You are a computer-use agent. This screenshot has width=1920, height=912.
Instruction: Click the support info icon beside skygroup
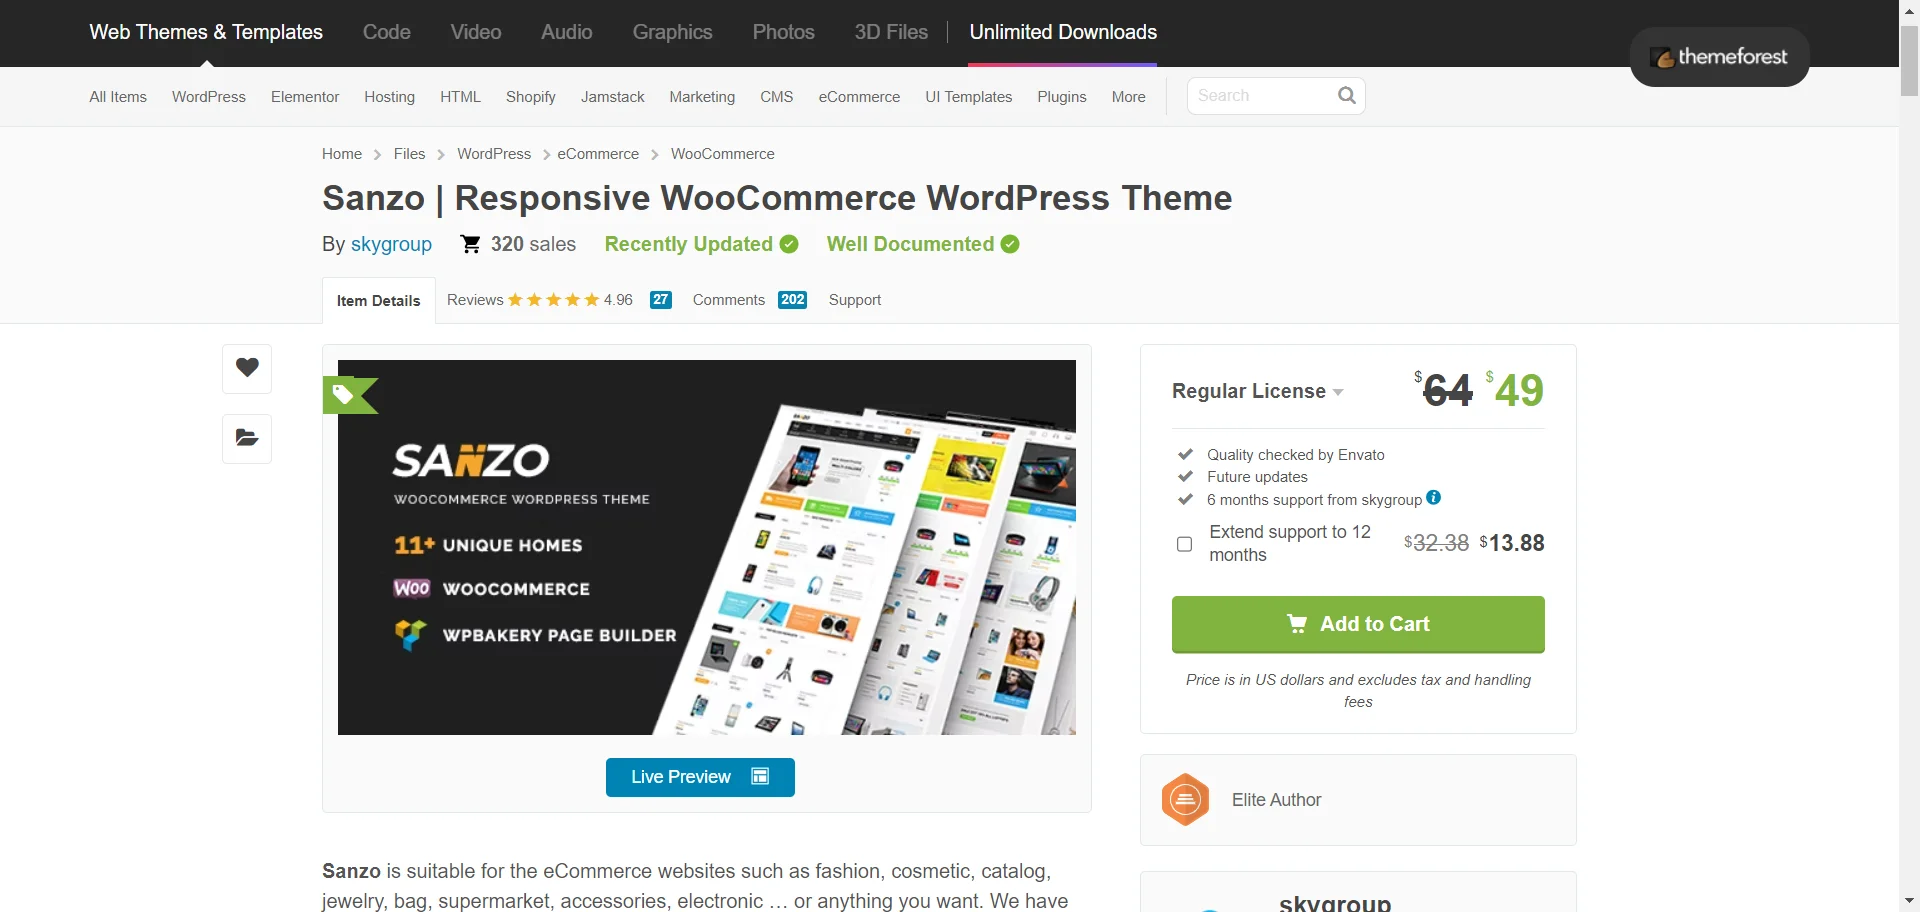[x=1434, y=498]
